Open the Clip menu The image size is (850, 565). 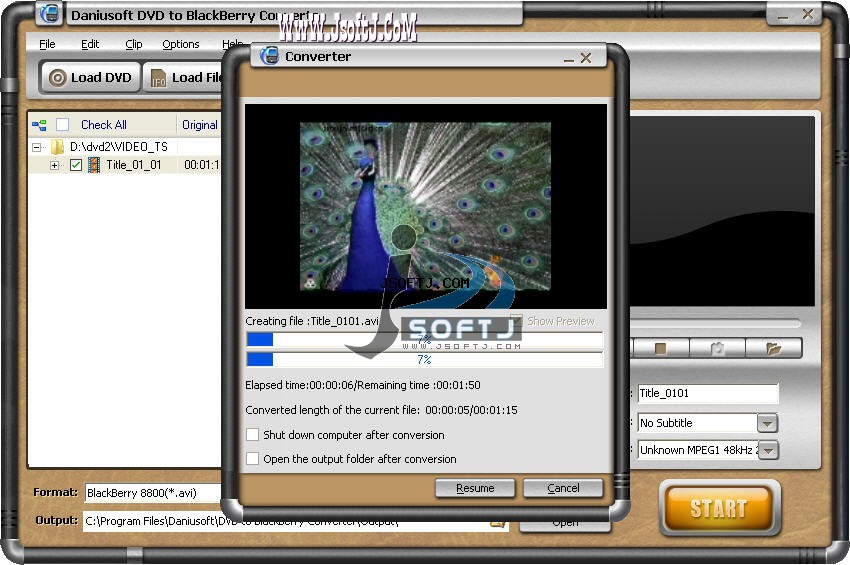[133, 44]
